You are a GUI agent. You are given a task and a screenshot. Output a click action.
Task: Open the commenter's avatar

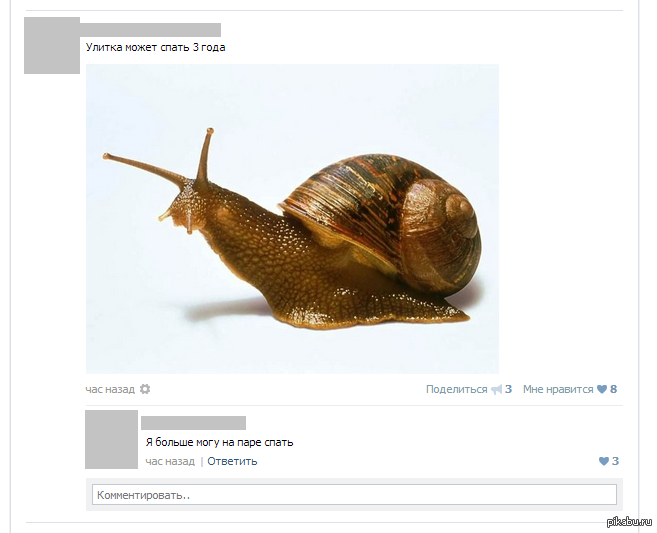tap(111, 440)
